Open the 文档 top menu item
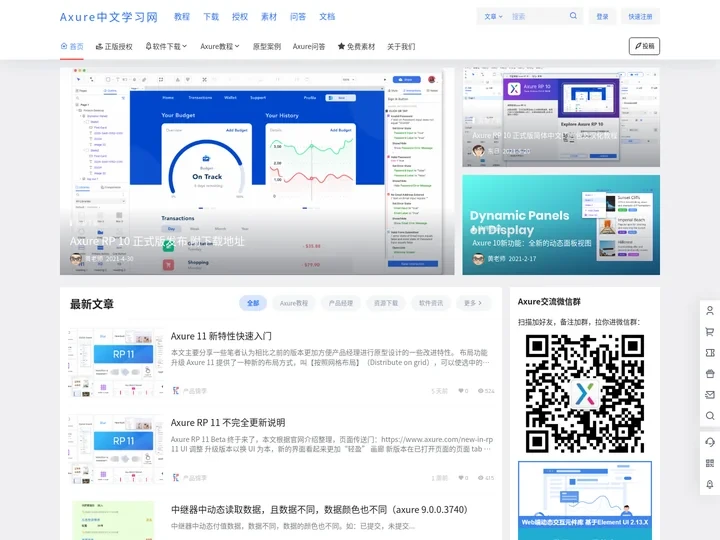Image resolution: width=720 pixels, height=540 pixels. coord(327,17)
